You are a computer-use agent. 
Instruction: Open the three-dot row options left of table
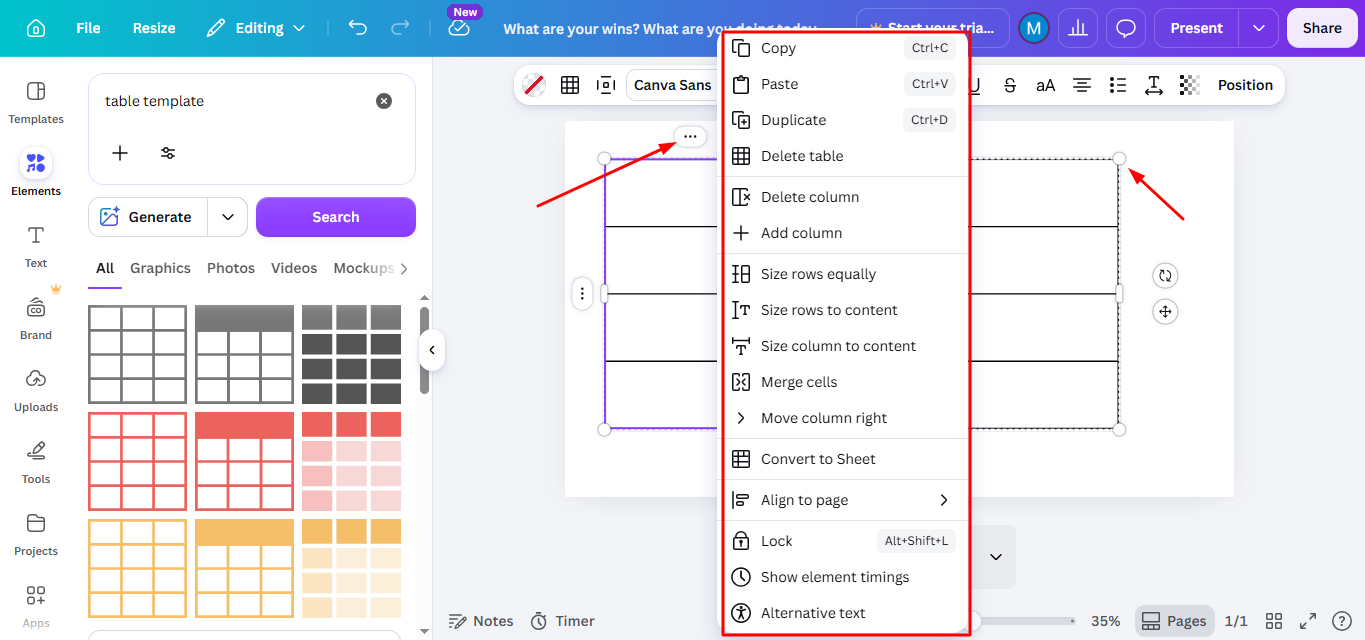click(x=582, y=294)
